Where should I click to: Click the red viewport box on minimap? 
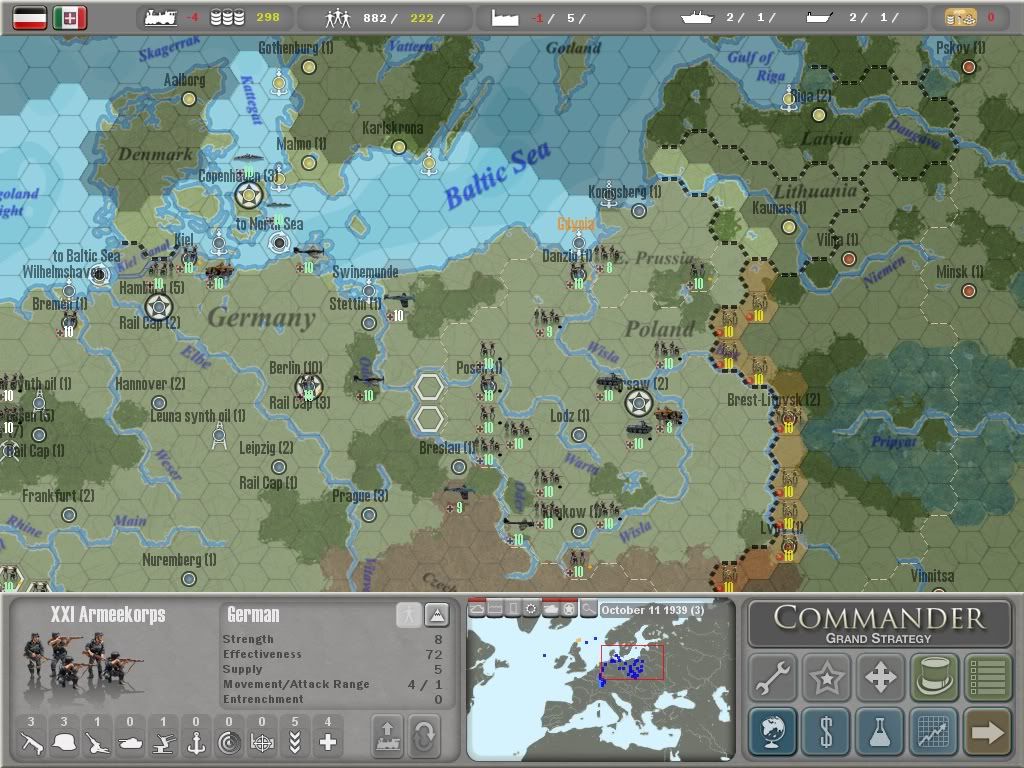632,662
